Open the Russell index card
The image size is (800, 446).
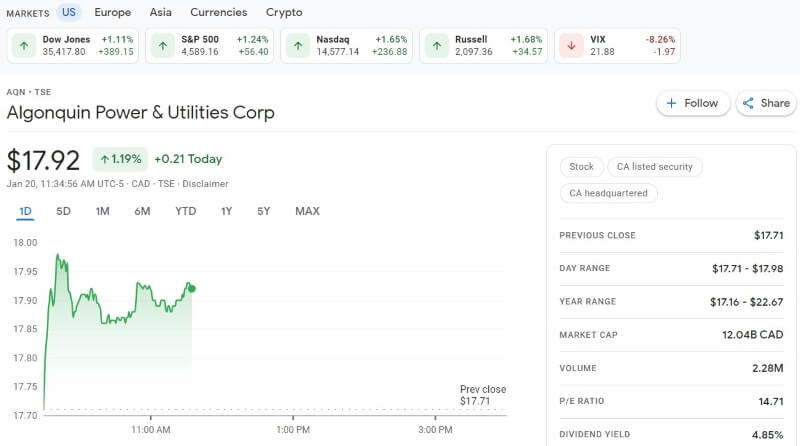click(484, 46)
